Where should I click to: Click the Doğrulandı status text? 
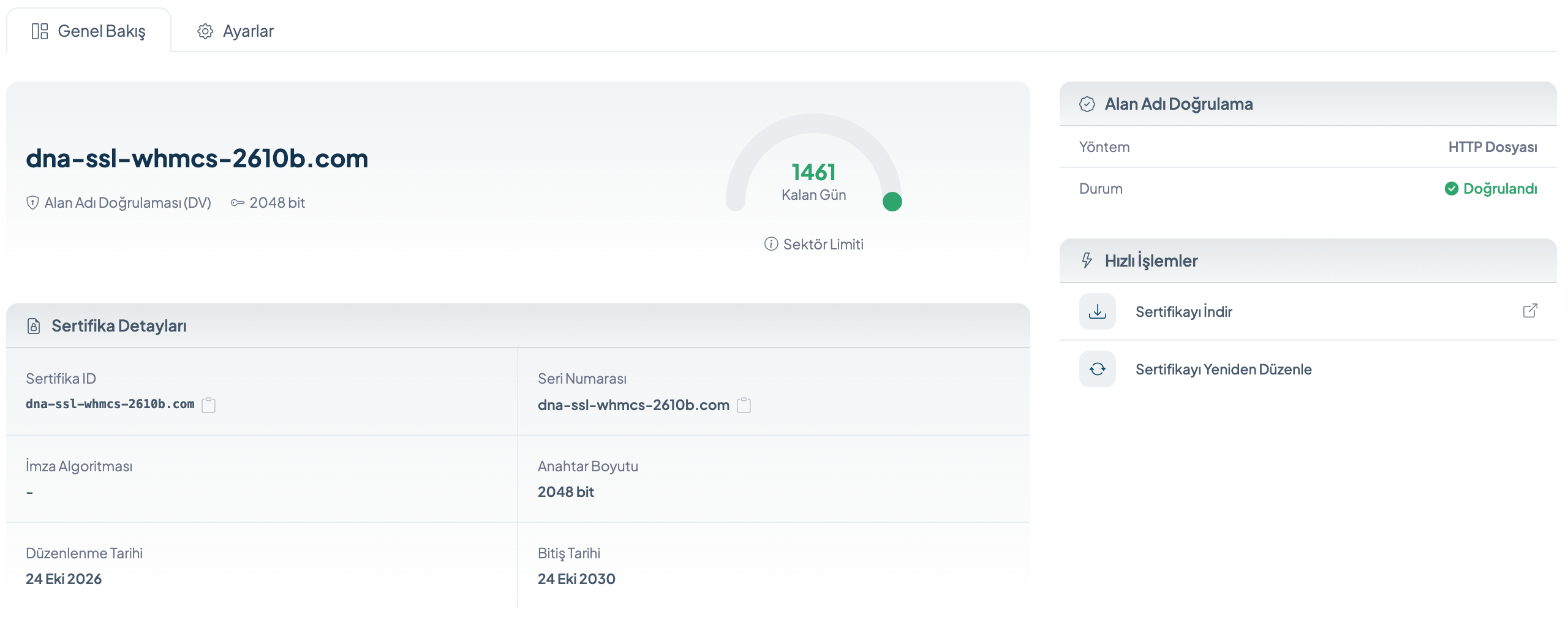[x=1500, y=188]
